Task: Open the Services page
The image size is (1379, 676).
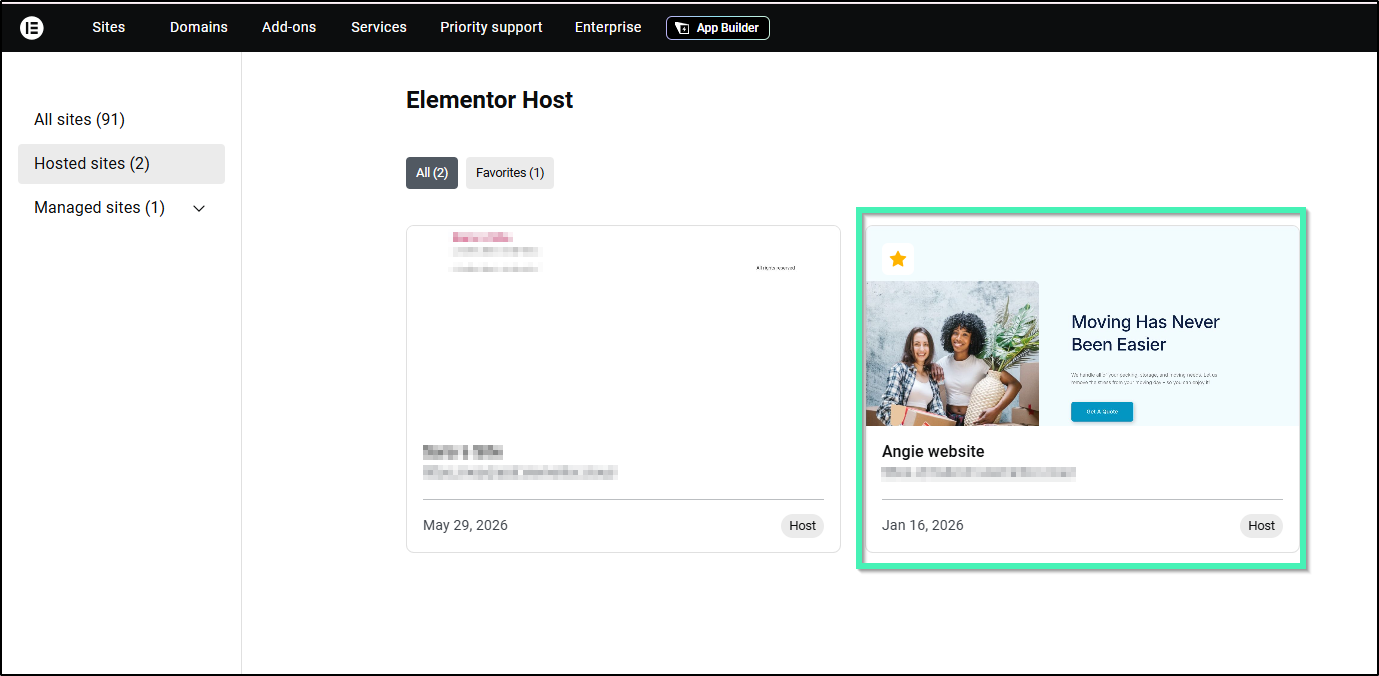Action: coord(379,27)
